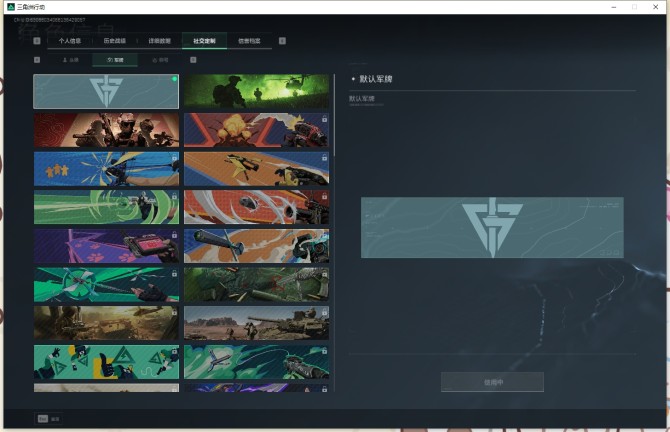Click next-tab key icon right of top tabs
This screenshot has width=670, height=432.
pyautogui.click(x=282, y=41)
